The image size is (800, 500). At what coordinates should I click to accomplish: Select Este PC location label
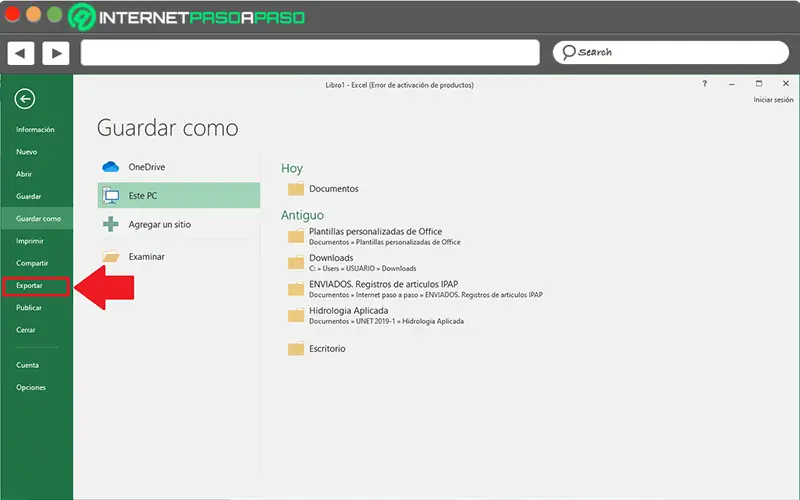point(143,195)
